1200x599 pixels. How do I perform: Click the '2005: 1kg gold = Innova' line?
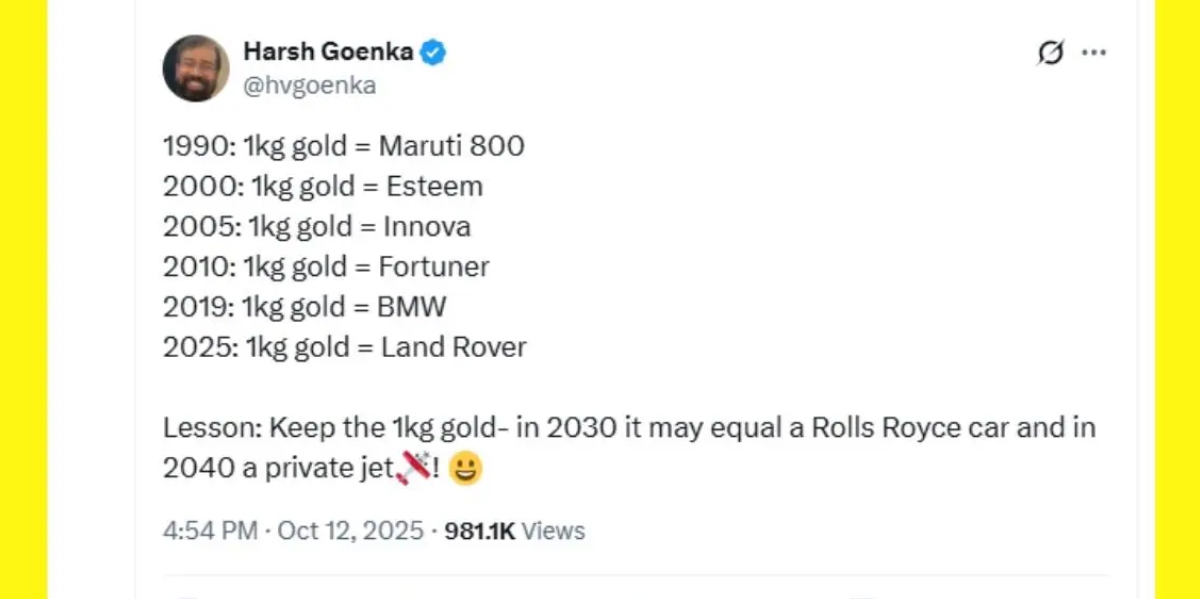click(x=316, y=227)
